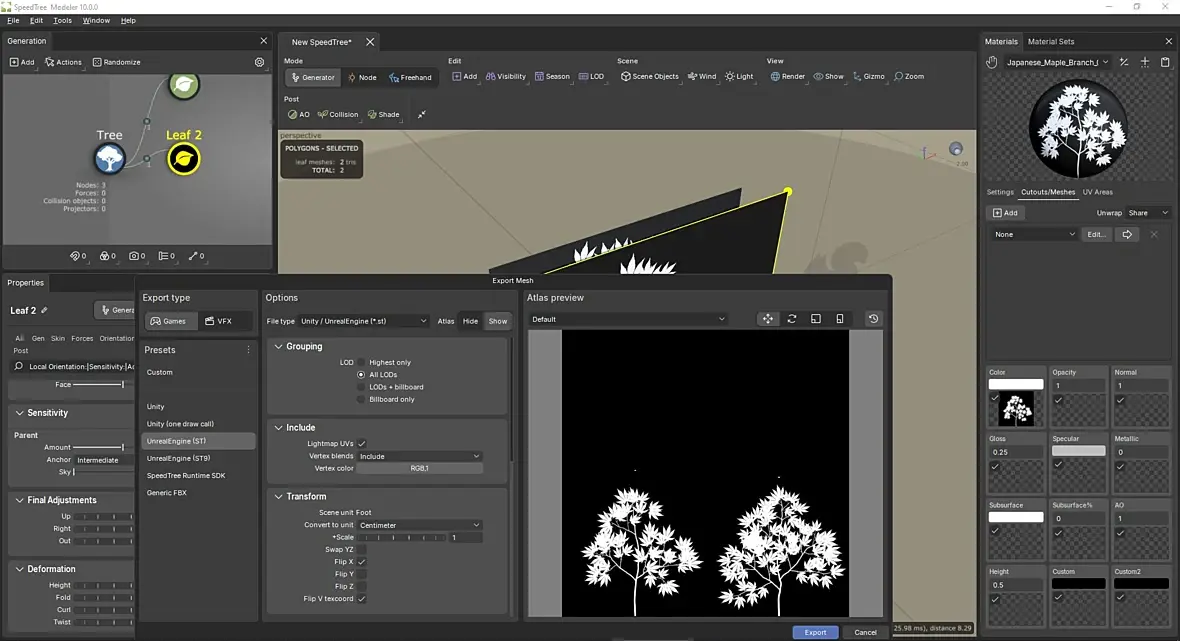
Task: Toggle Lightmap UVs checkbox
Action: [x=362, y=444]
